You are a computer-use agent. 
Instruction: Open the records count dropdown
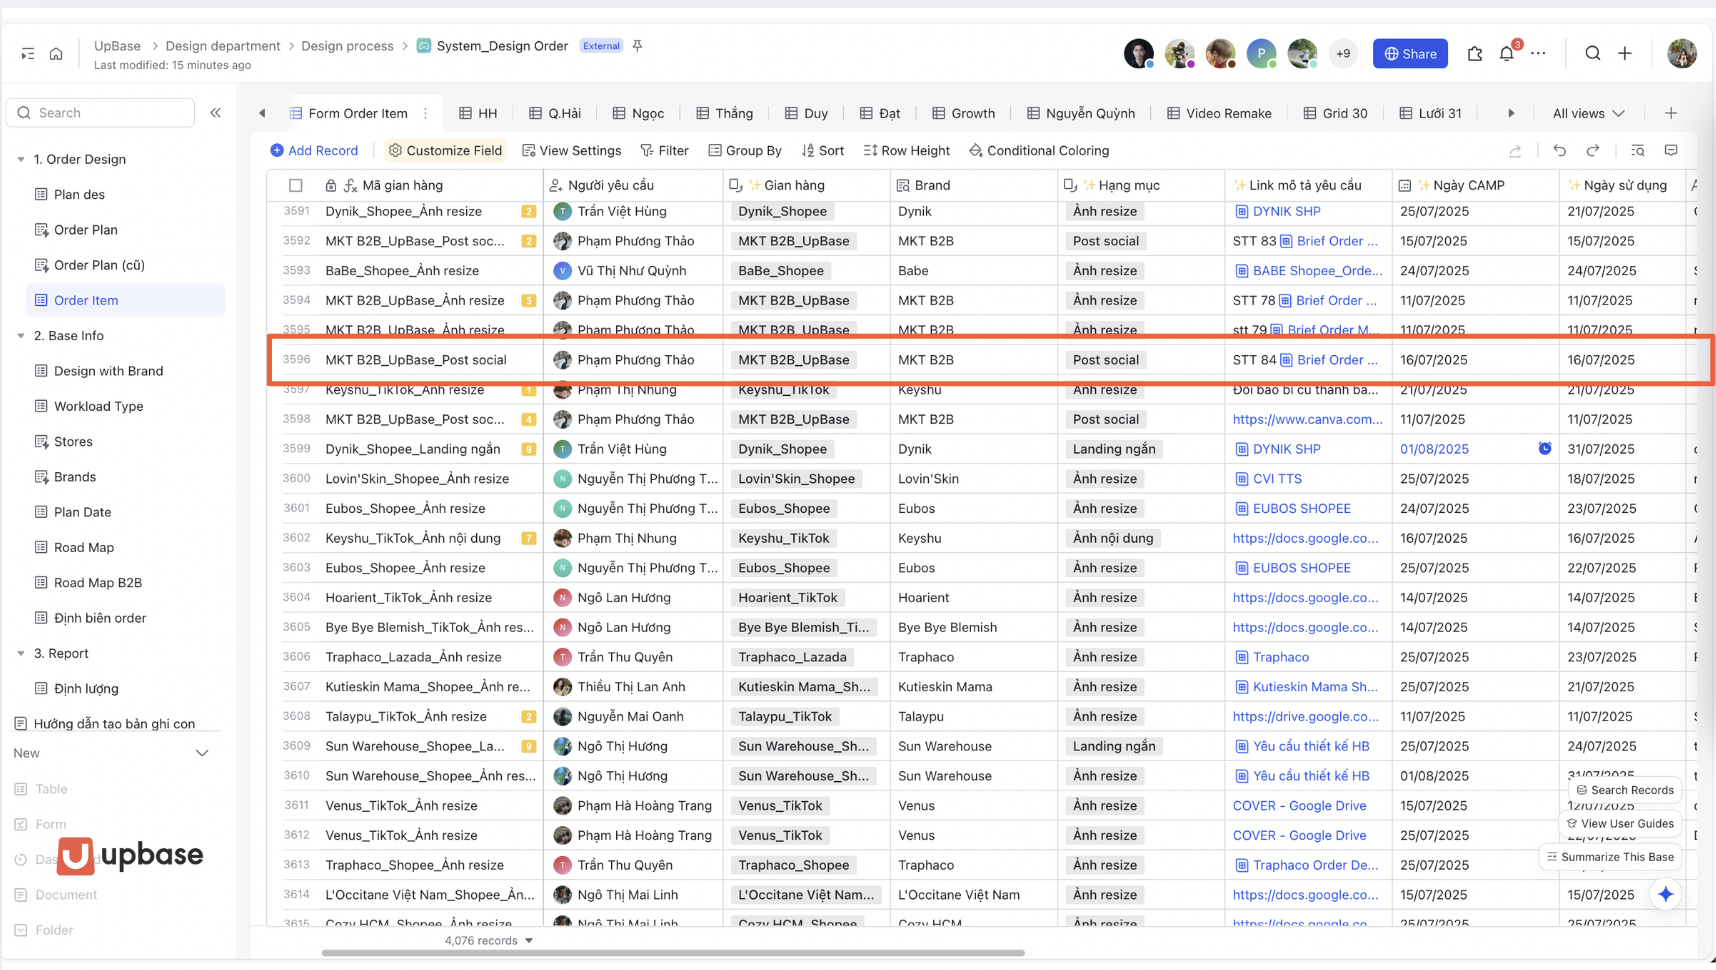pos(489,941)
